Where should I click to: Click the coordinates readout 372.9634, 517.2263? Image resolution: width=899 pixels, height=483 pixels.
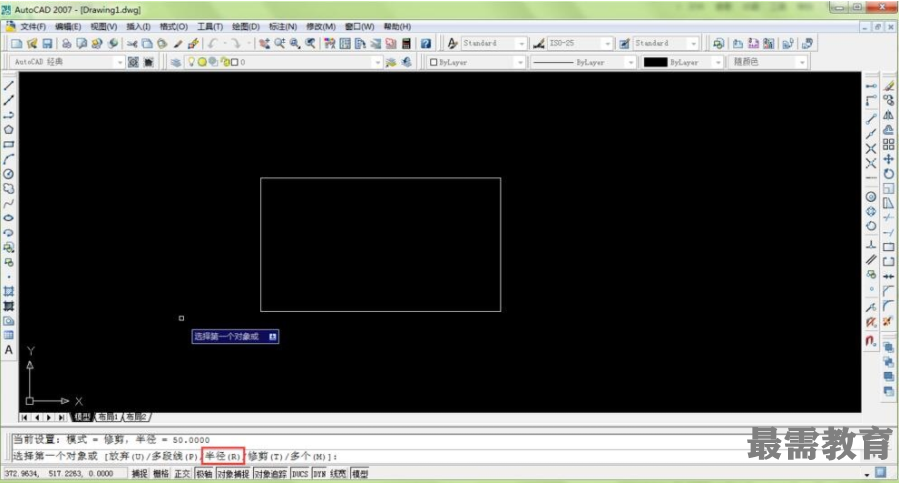tap(59, 474)
